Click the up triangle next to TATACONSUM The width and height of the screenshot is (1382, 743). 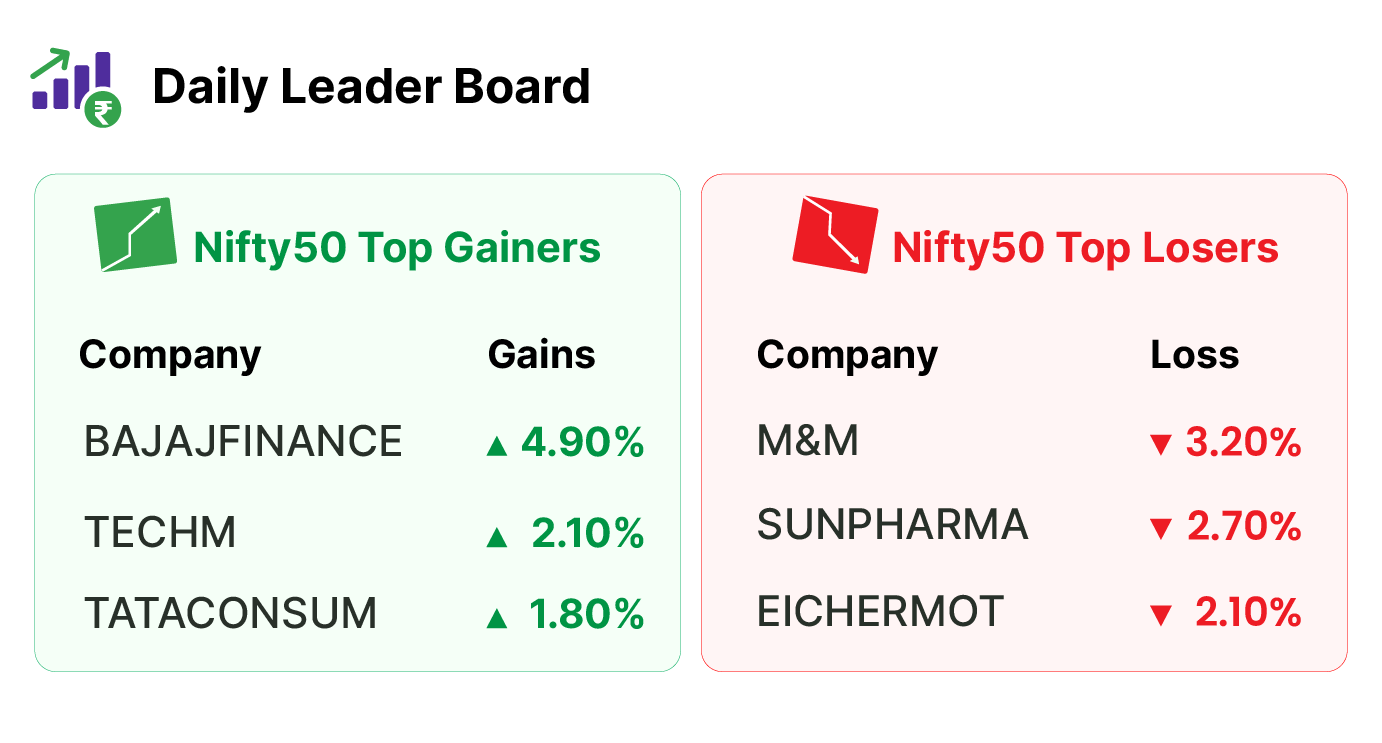pyautogui.click(x=496, y=618)
